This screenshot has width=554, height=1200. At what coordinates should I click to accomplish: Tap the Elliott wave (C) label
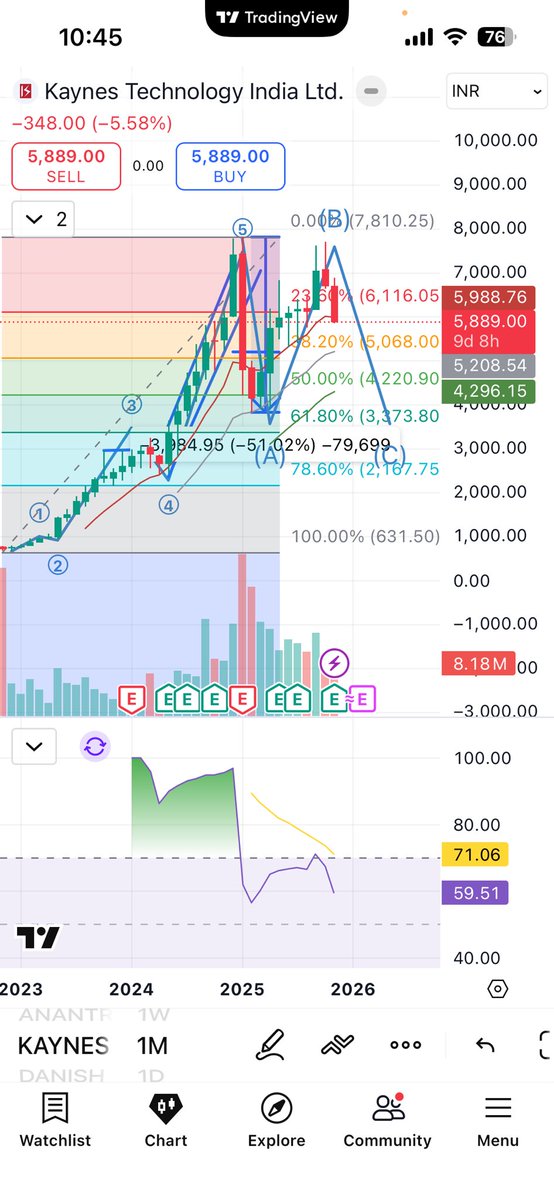[x=389, y=458]
